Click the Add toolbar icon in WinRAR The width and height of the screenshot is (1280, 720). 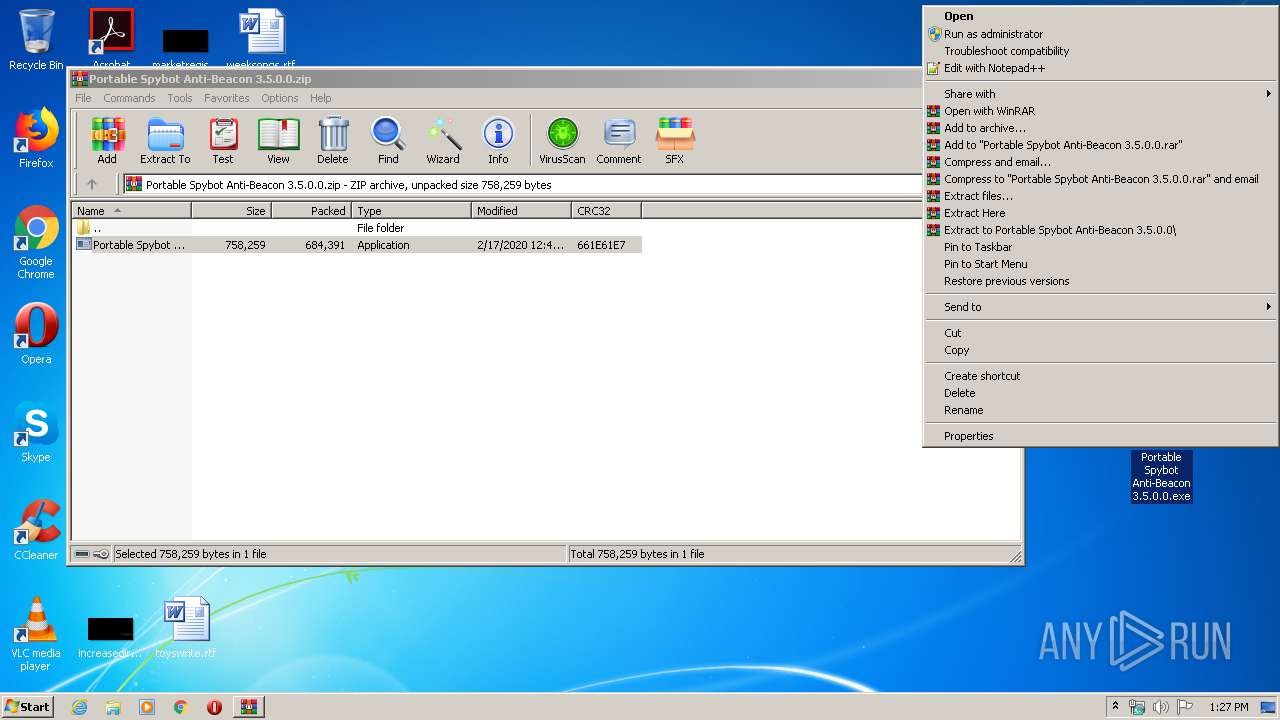(107, 141)
